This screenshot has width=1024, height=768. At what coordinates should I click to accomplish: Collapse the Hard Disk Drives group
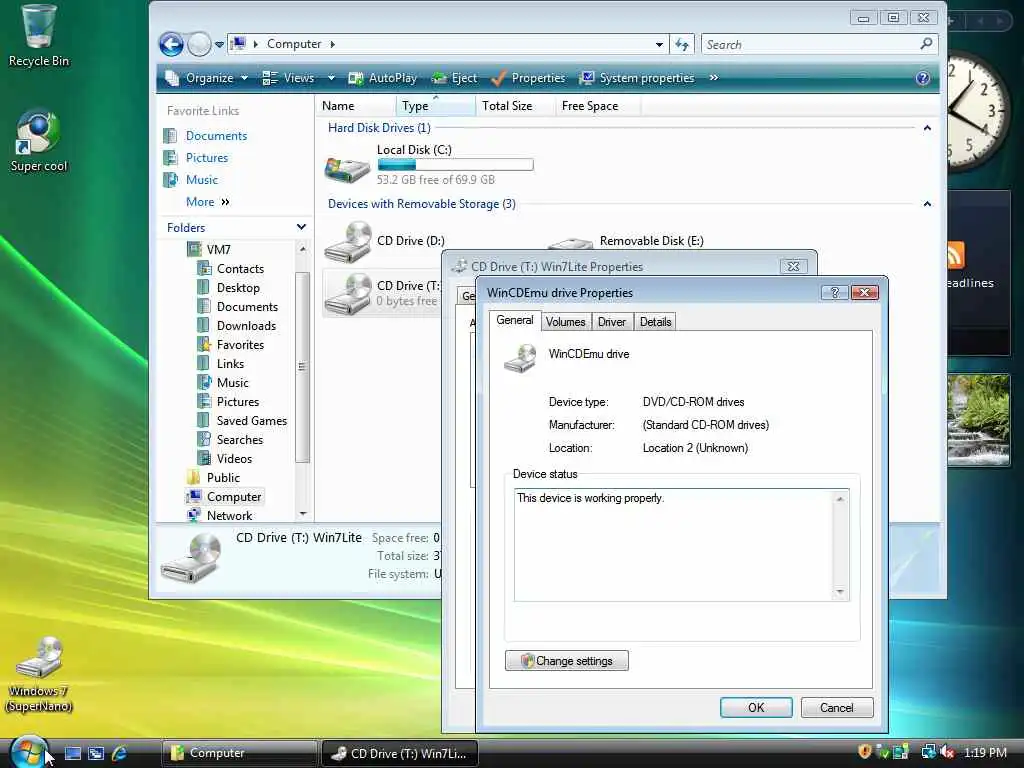click(x=927, y=128)
